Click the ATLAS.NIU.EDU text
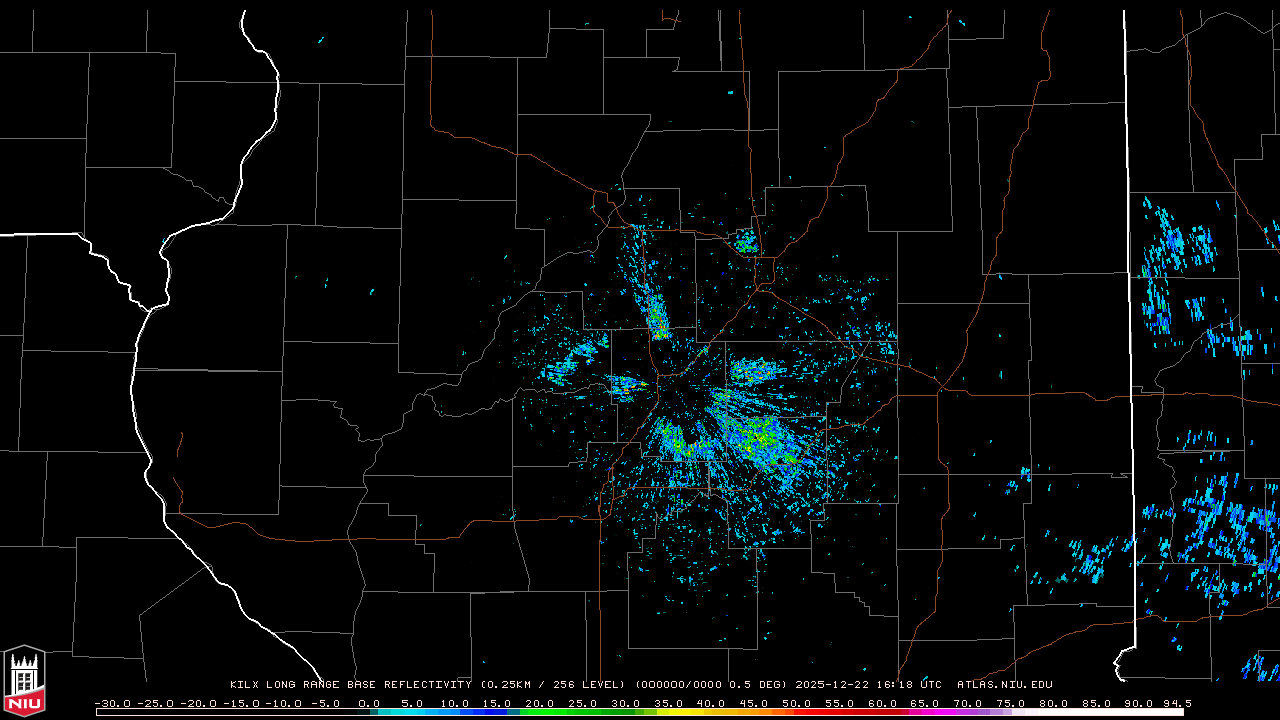This screenshot has width=1280, height=720. pos(1004,685)
